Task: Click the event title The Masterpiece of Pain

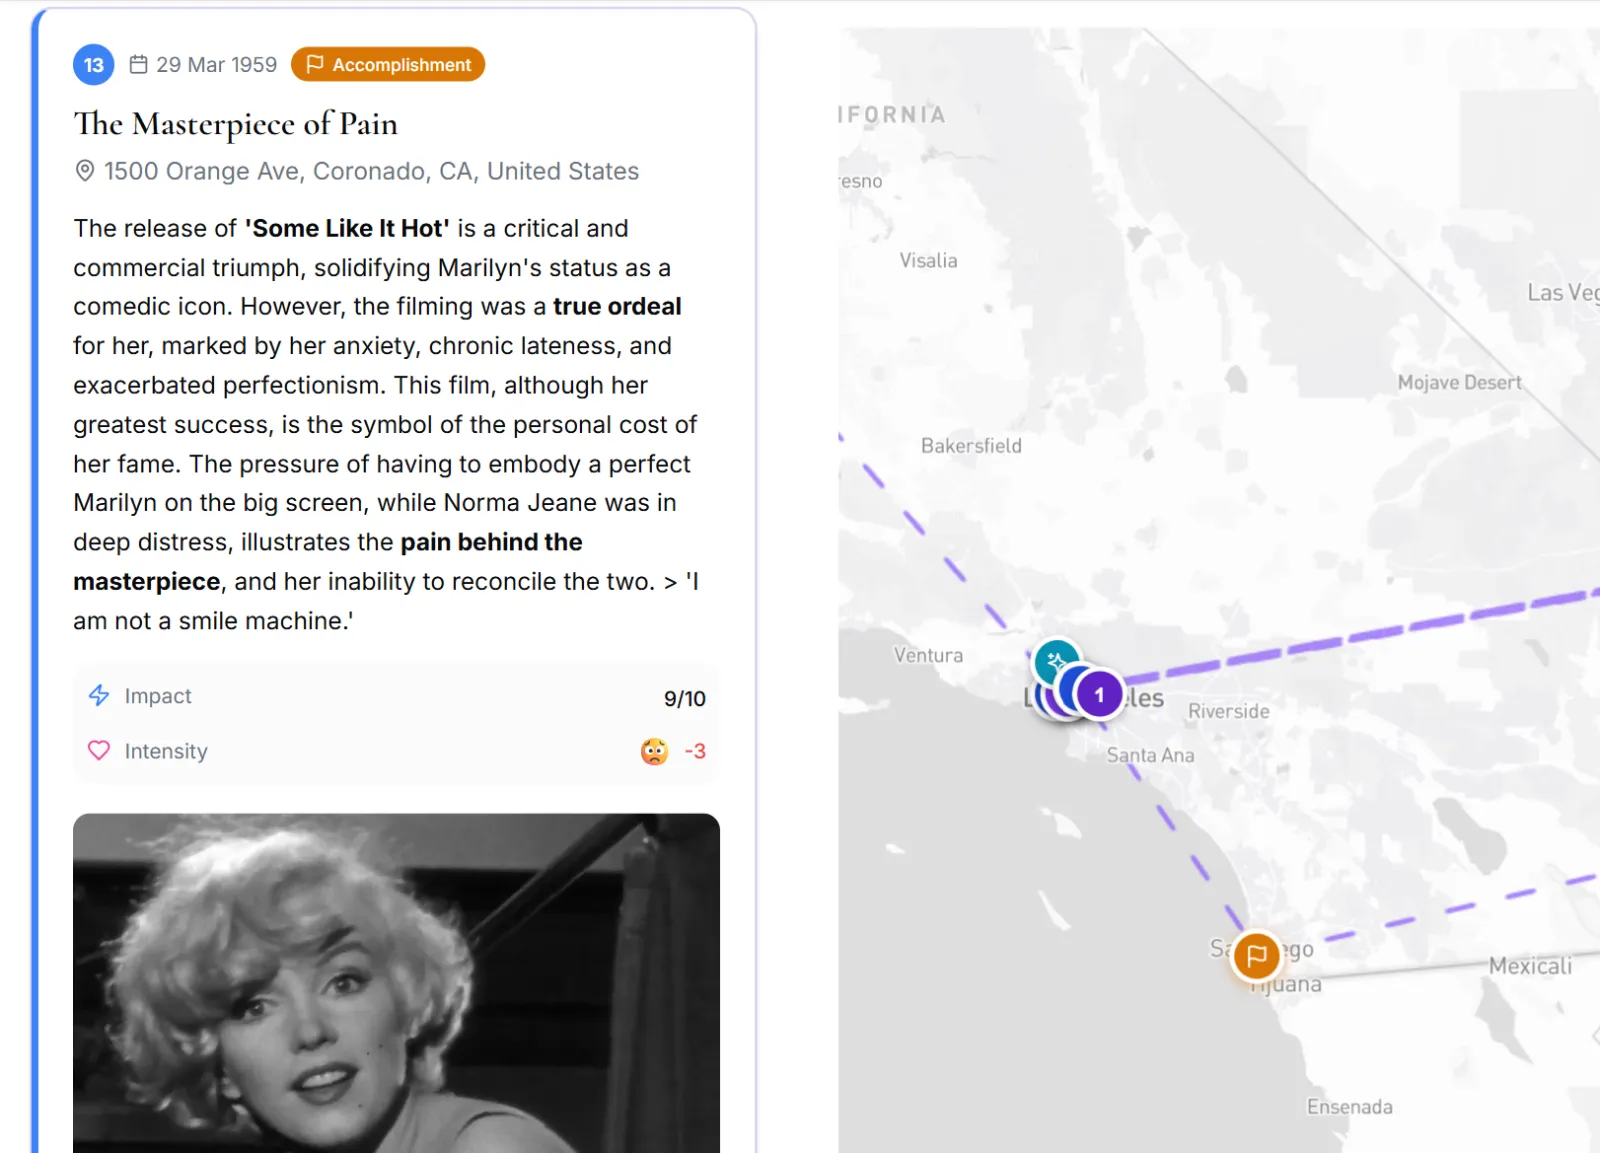Action: tap(236, 124)
